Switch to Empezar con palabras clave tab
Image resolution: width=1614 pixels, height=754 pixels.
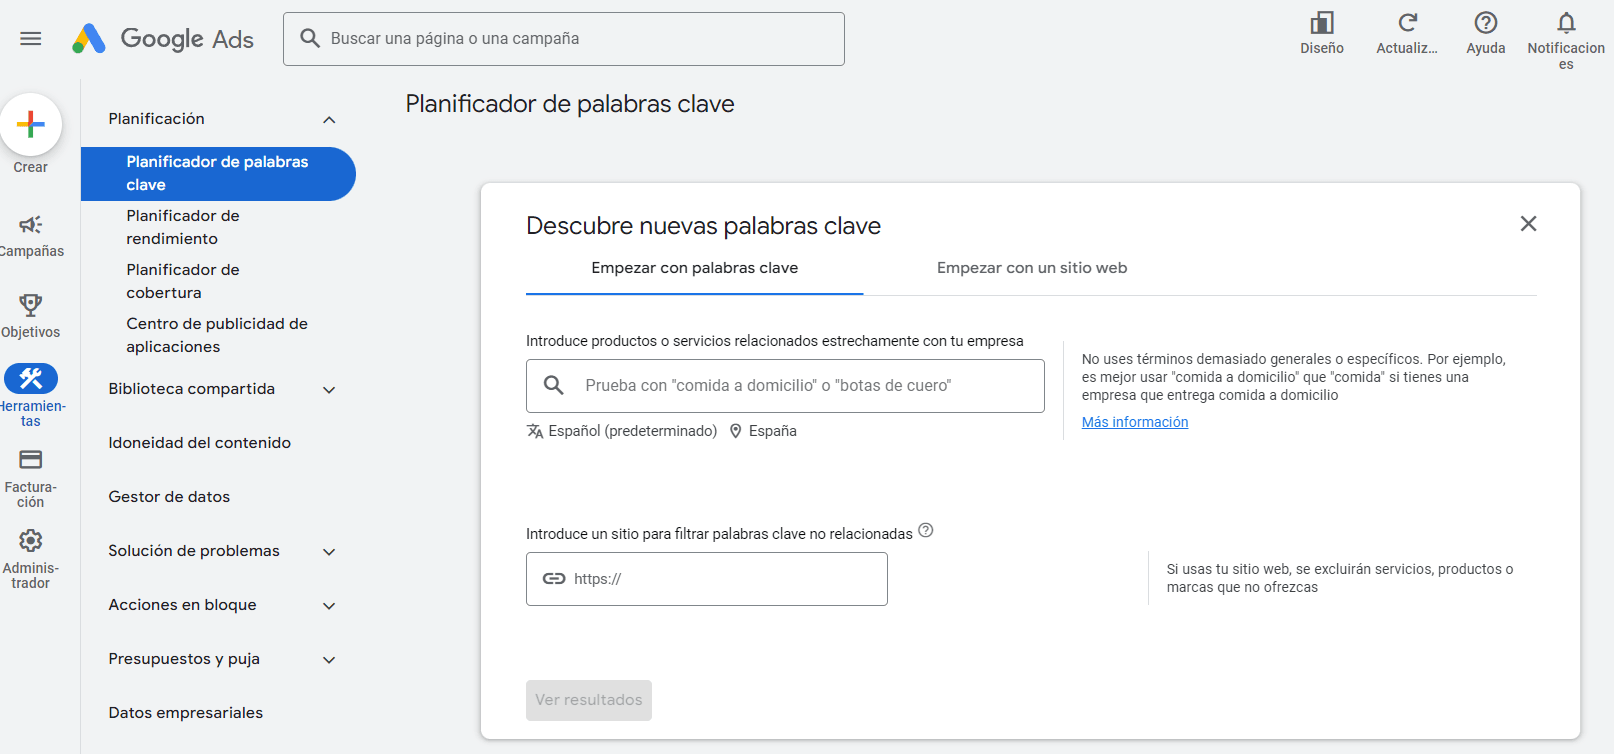(x=695, y=268)
